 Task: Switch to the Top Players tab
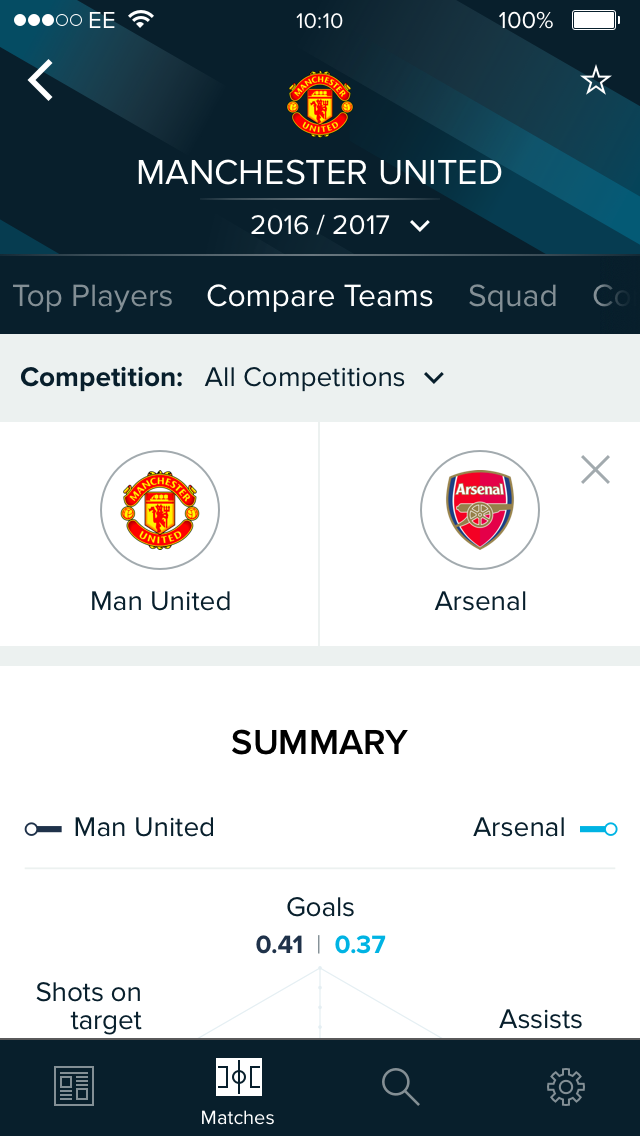[93, 296]
